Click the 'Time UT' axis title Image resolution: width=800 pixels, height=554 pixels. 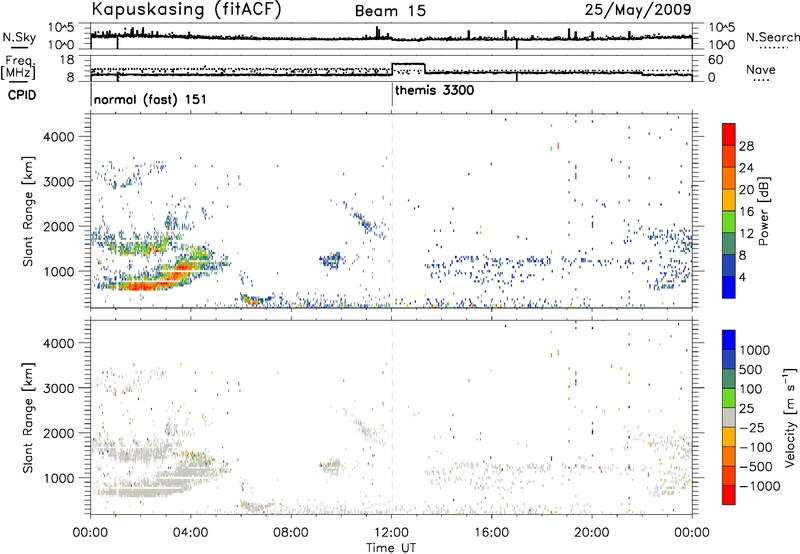[x=391, y=548]
